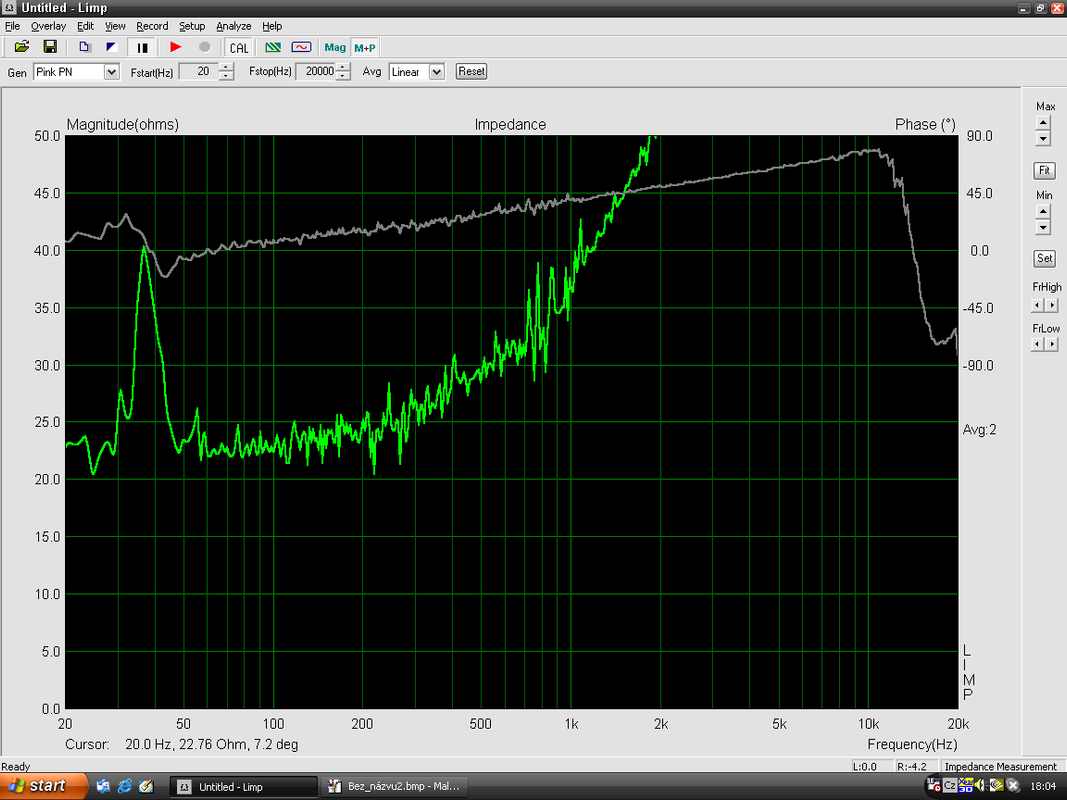Screen dimensions: 1067x800
Task: Lower graph Min with down arrow
Action: 1043,227
